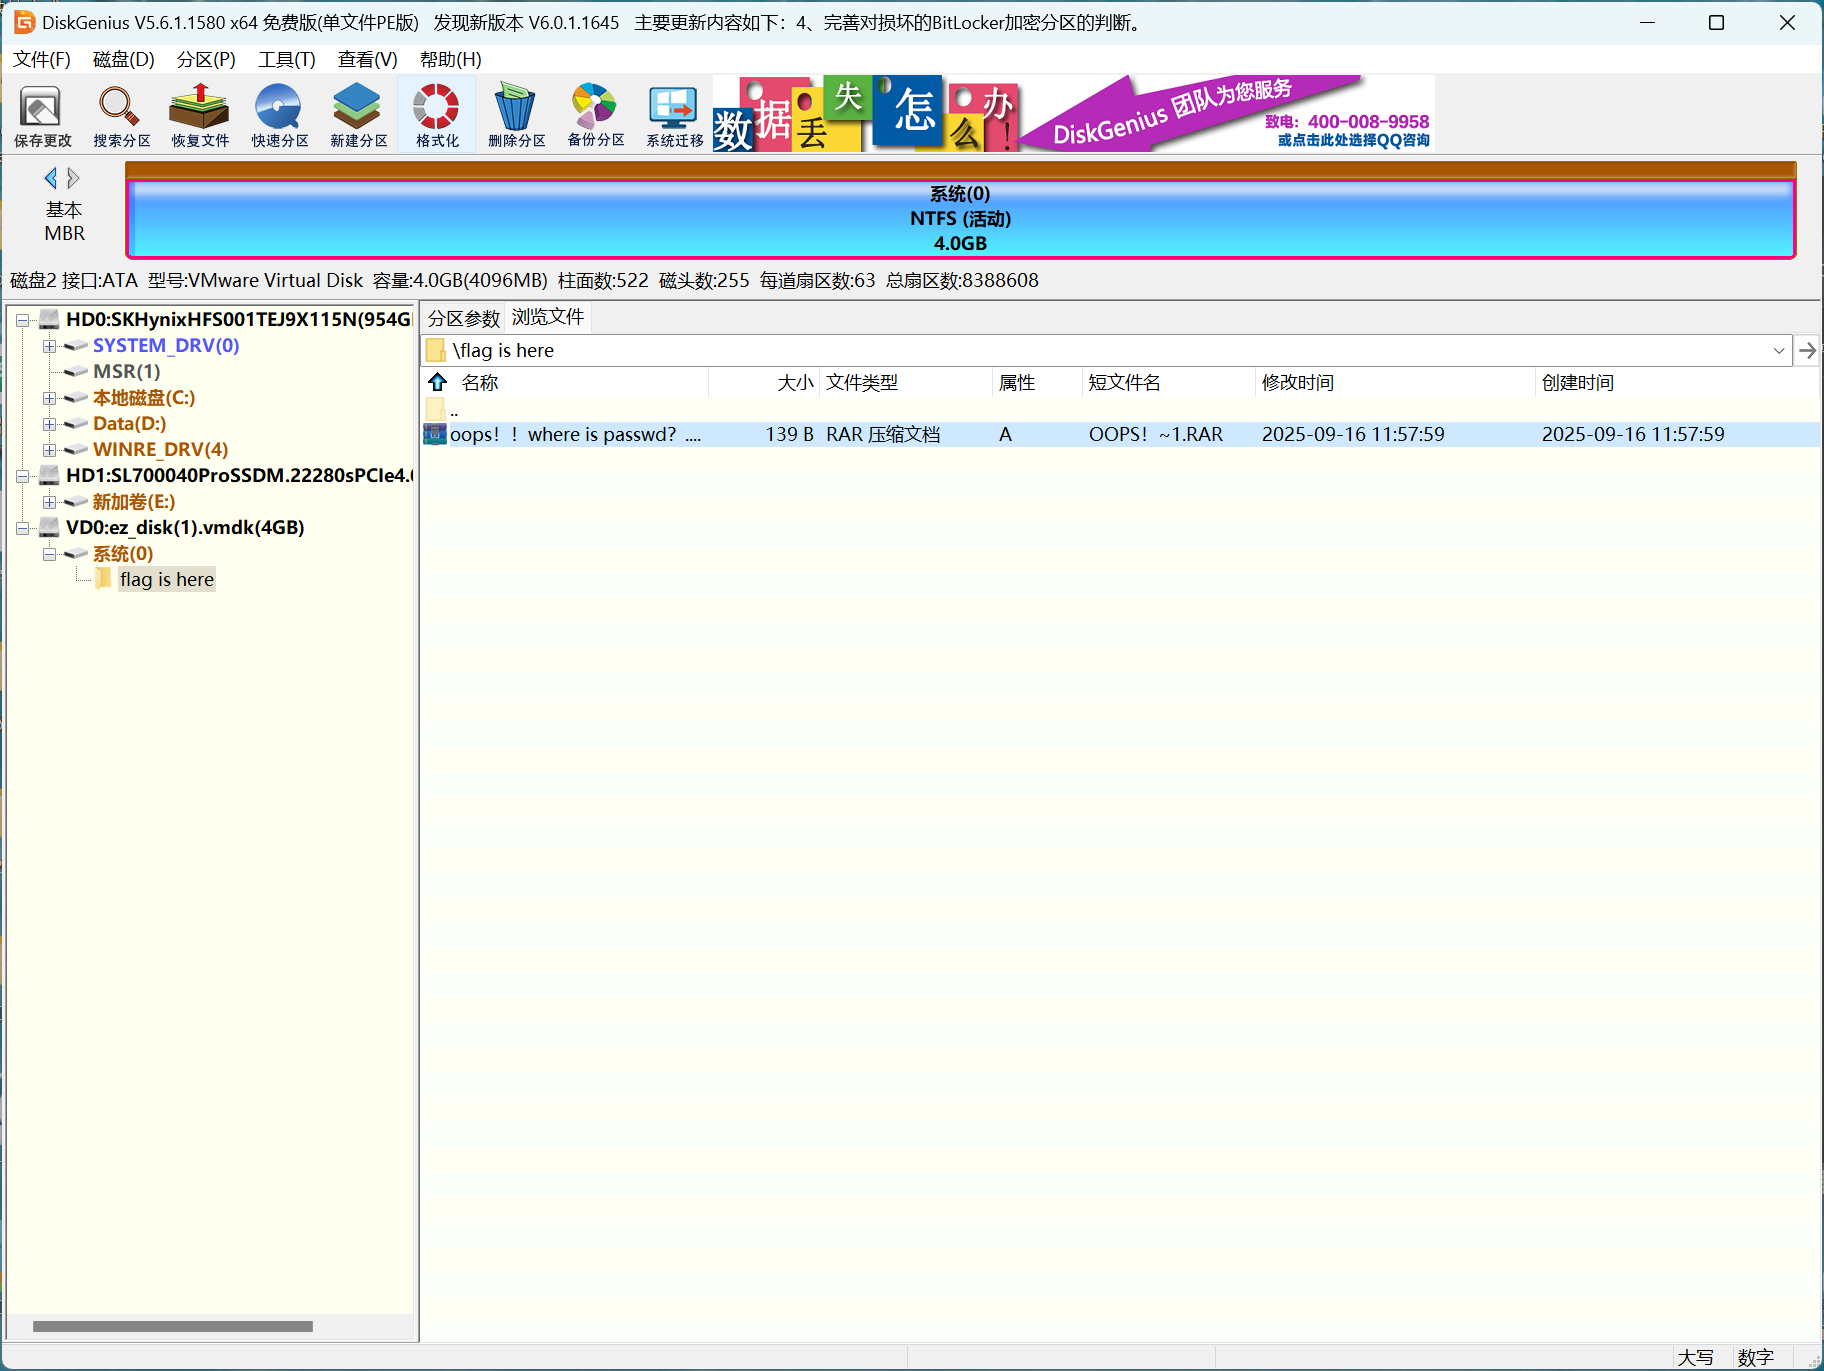Open the 分区(P) Partition menu

coord(206,59)
